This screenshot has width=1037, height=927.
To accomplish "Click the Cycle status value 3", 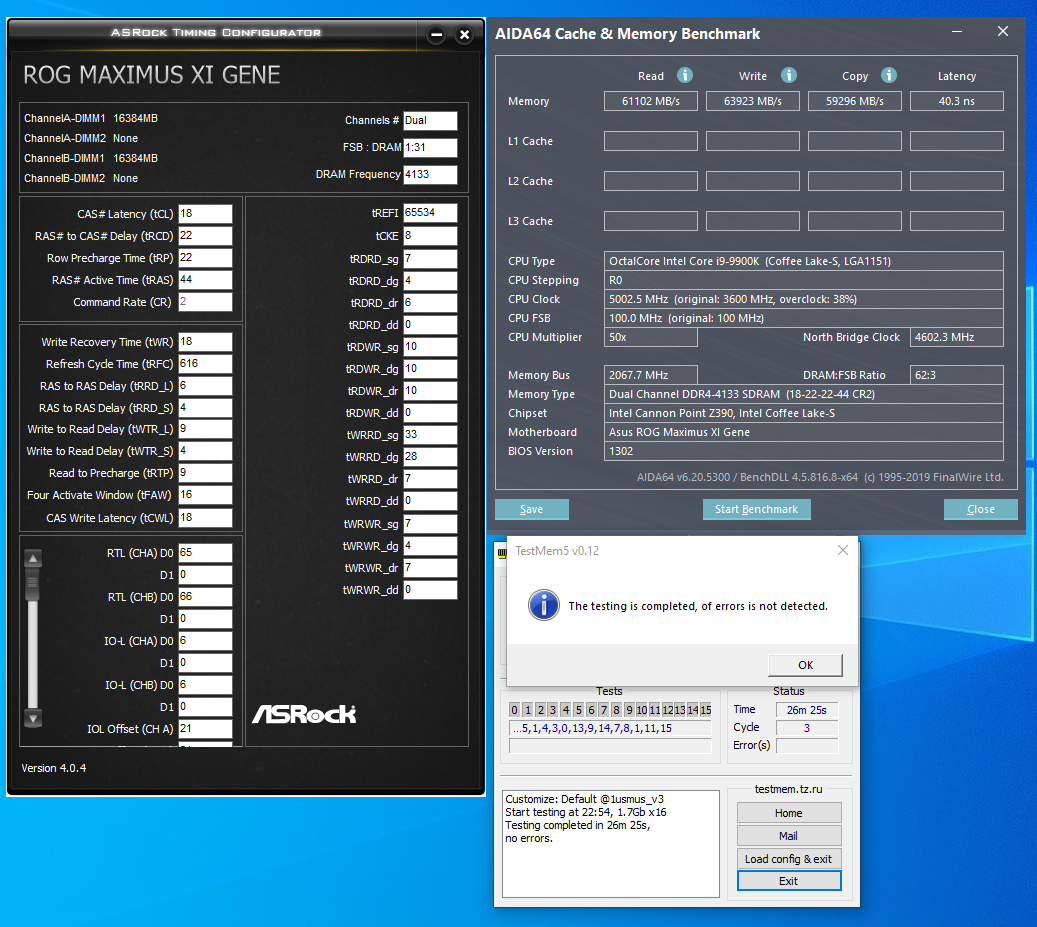I will [807, 728].
